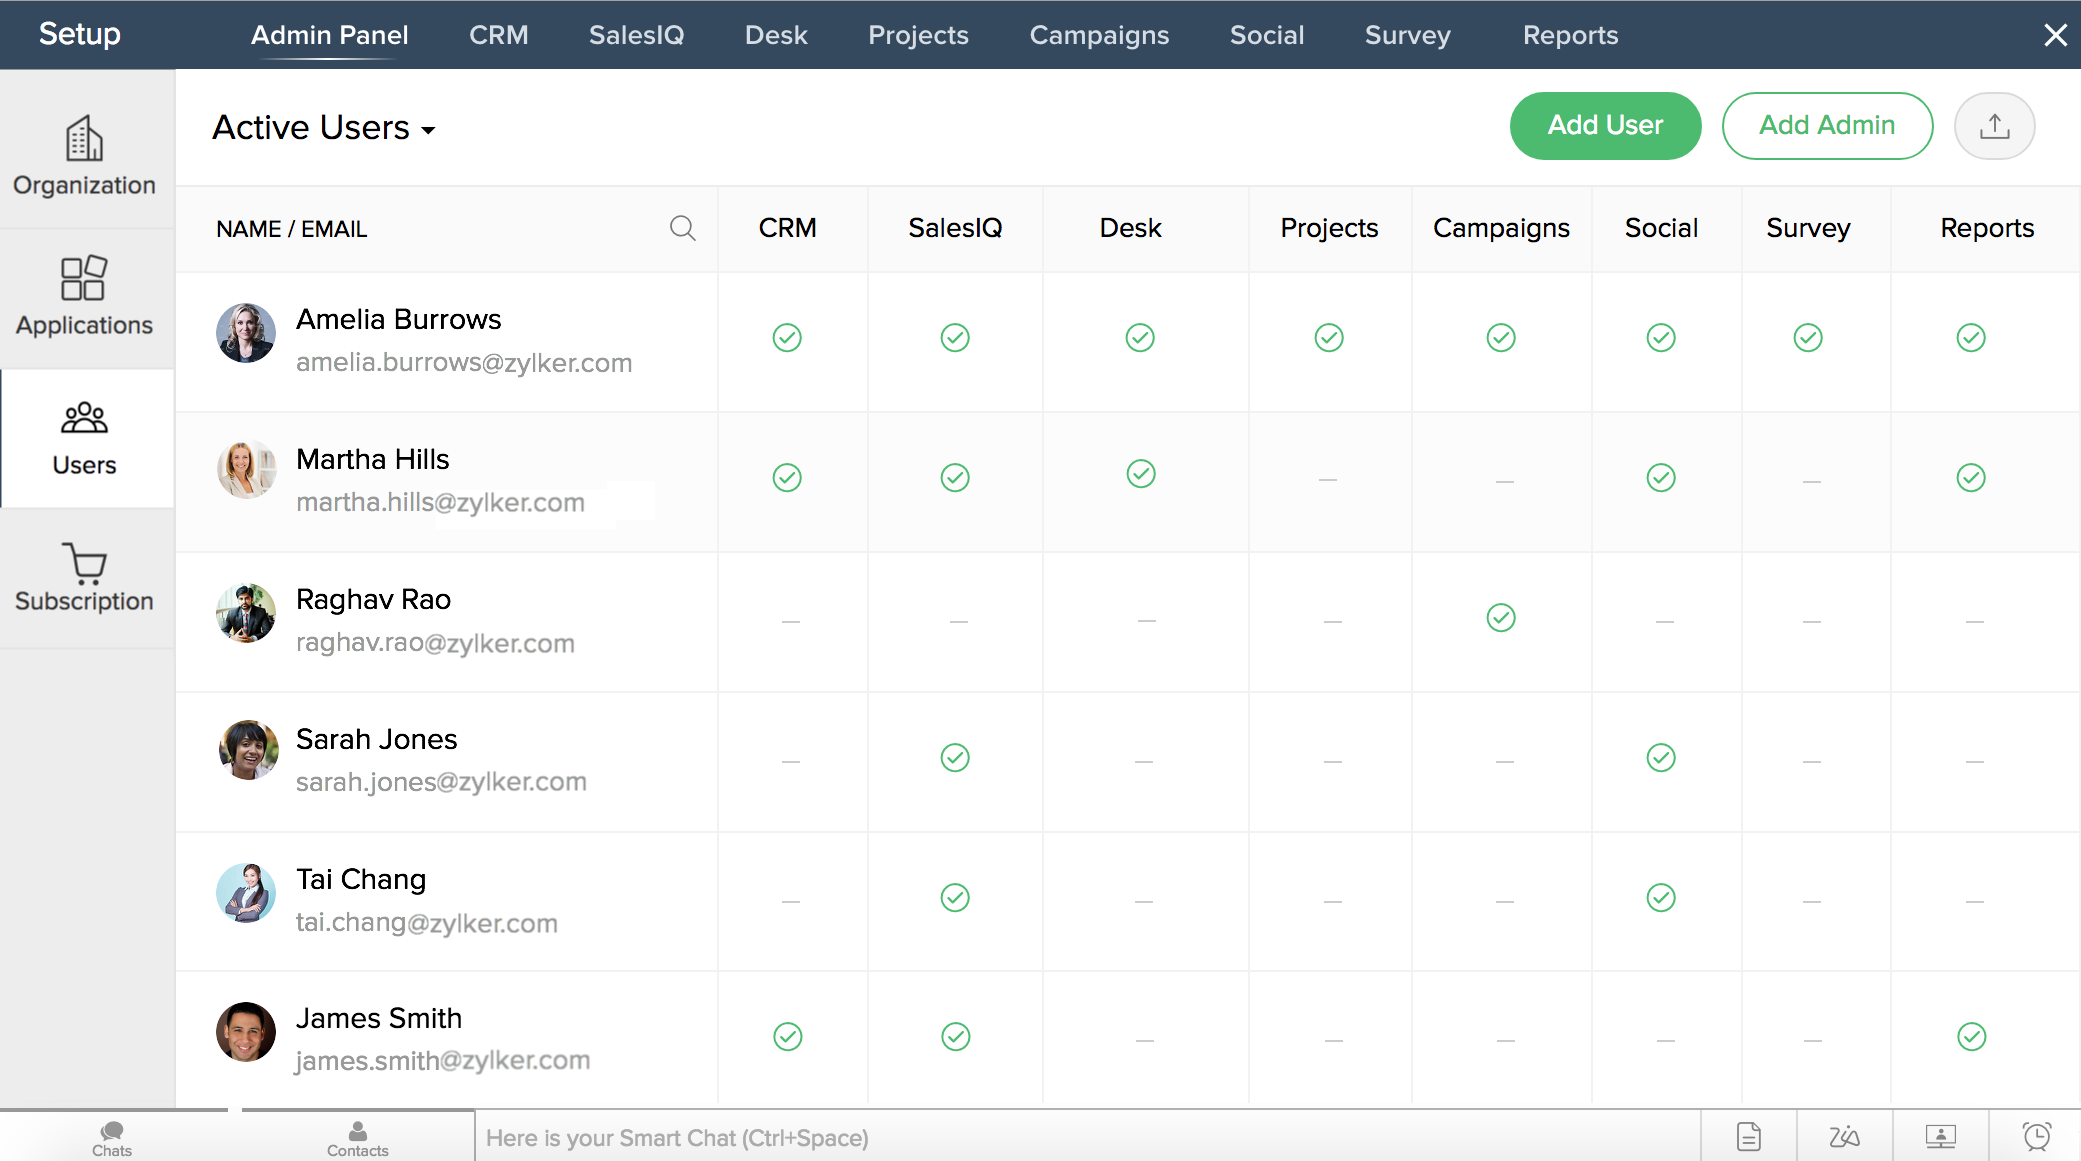Enable CRM for Raghav Rao
Screen dimensions: 2081x1161
(x=791, y=622)
